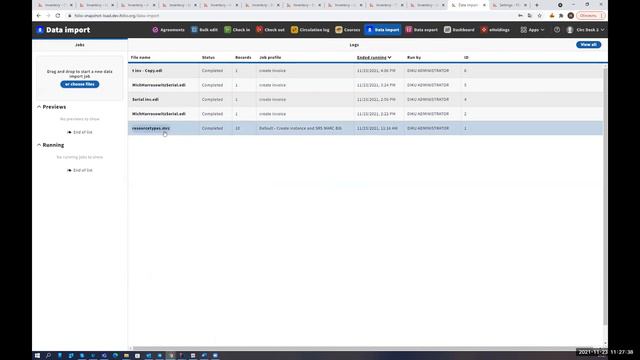Open the 'inv - Copy.edi' log entry
Screen dimensions: 640x360
click(x=147, y=71)
